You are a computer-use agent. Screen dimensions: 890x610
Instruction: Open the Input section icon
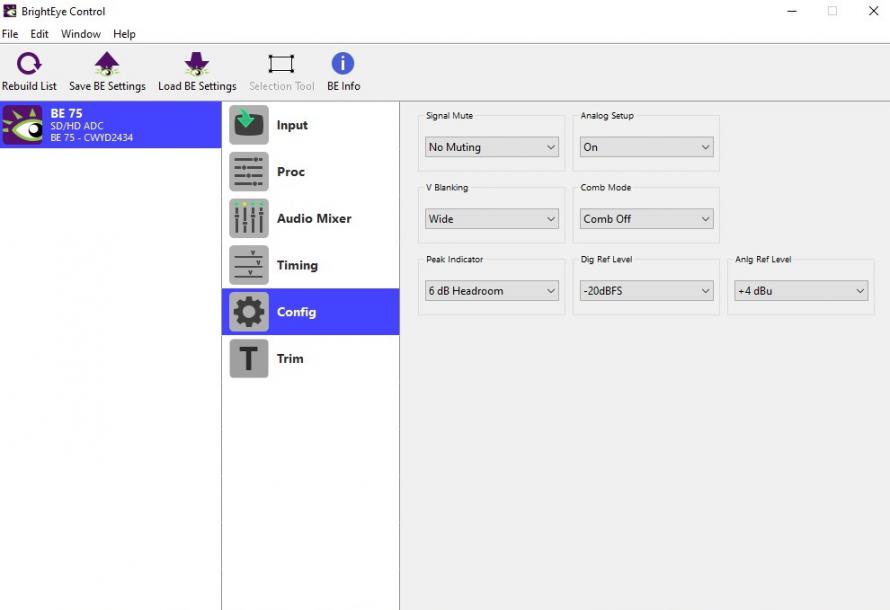(x=249, y=125)
